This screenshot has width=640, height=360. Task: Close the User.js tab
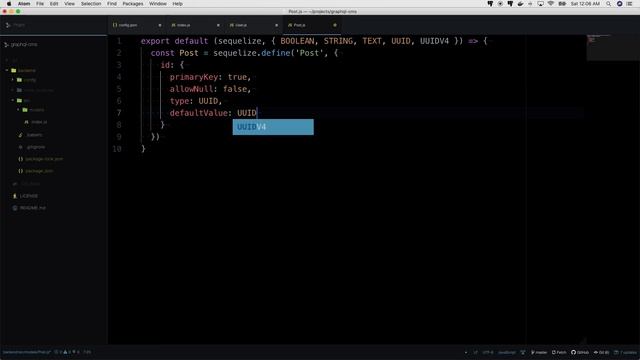[x=276, y=25]
